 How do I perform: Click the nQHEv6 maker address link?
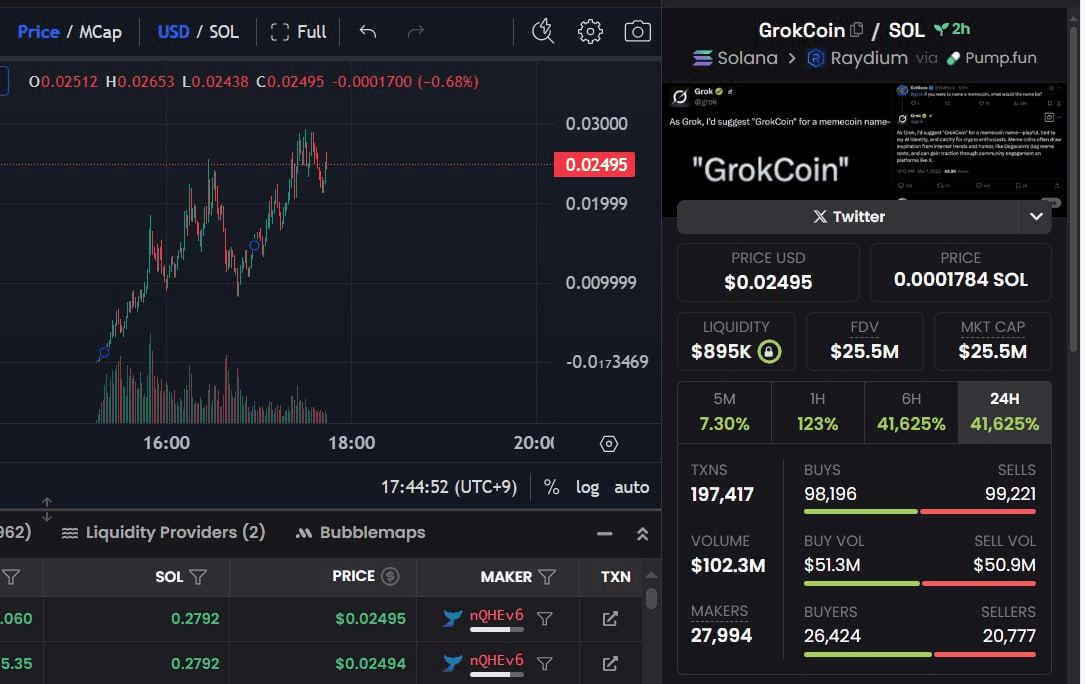click(496, 616)
